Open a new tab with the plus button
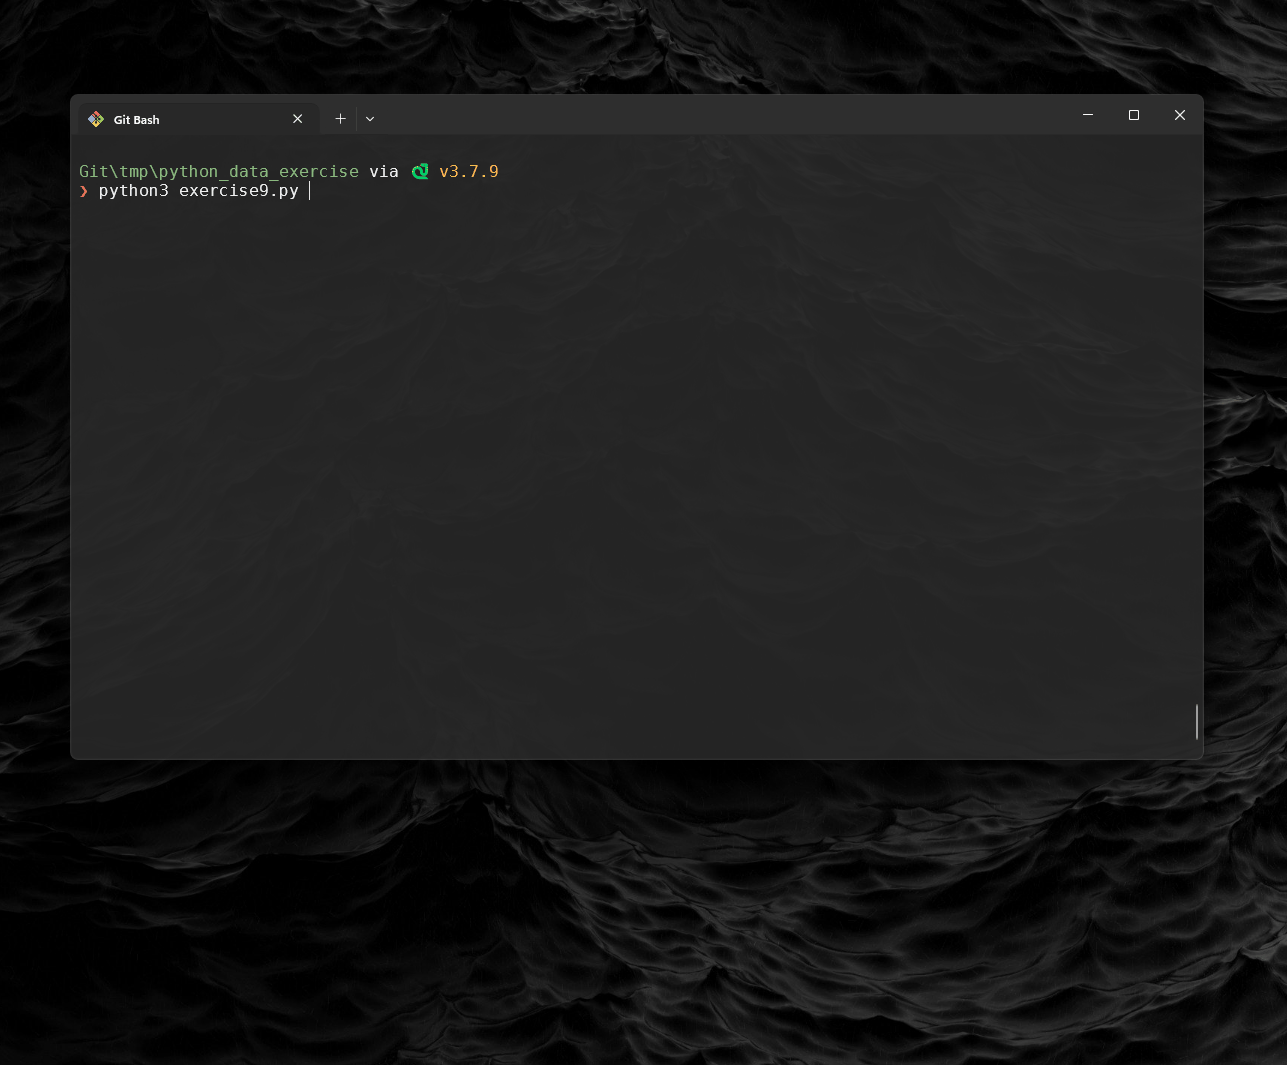Screen dimensions: 1287x1065 tap(340, 119)
